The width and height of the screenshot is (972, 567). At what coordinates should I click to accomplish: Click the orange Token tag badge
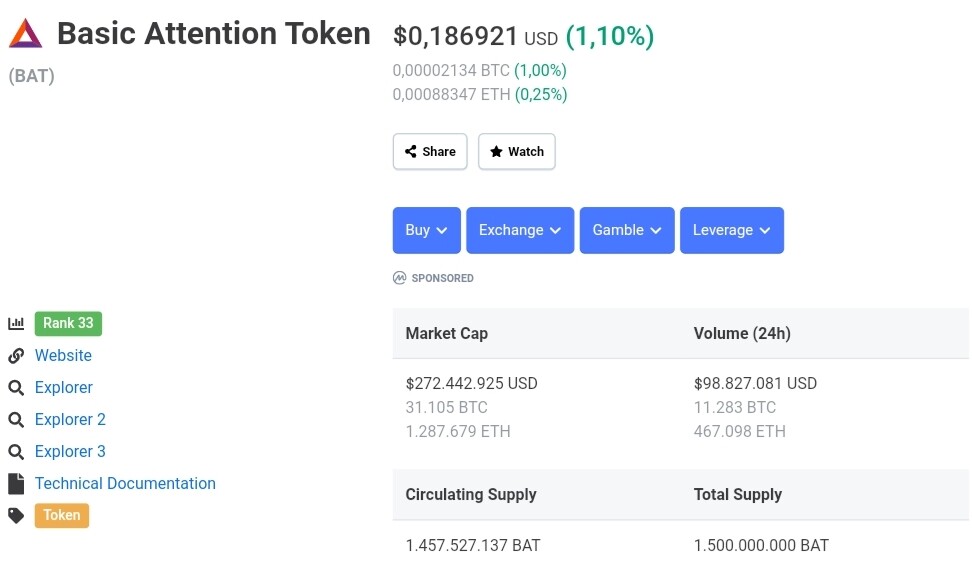click(x=62, y=516)
